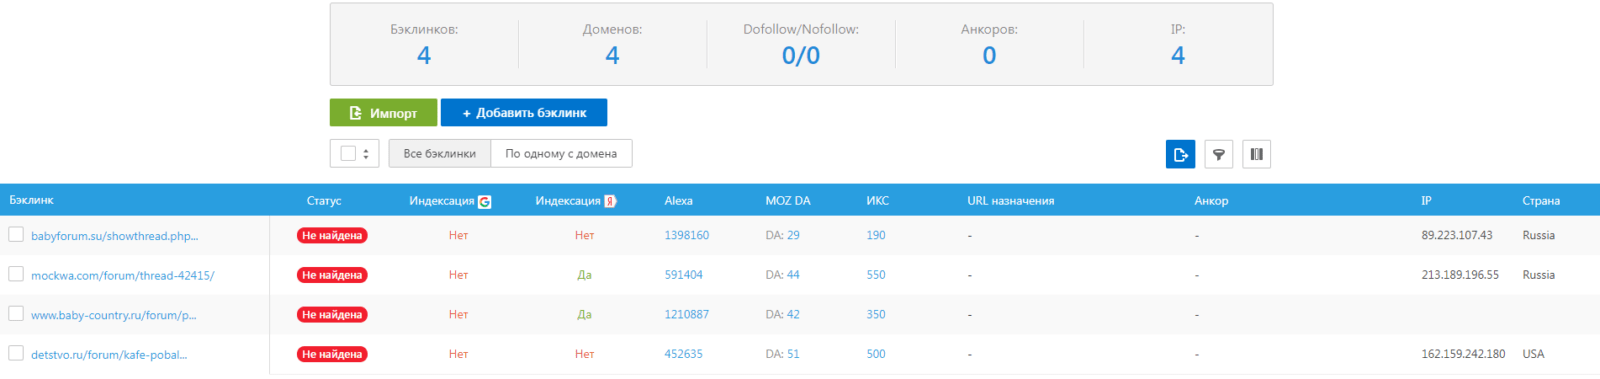
Task: Click the Импорт button
Action: 383,112
